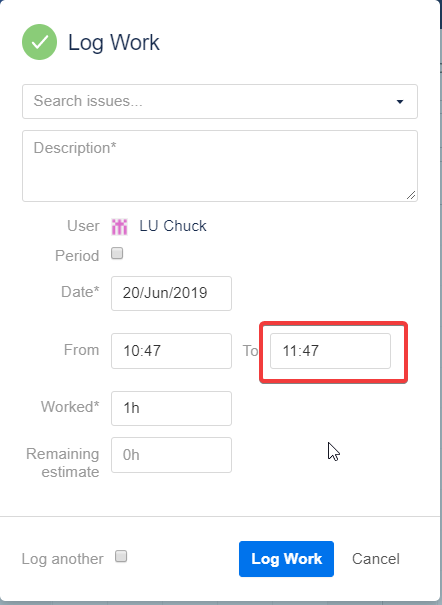Tick the Log another checkbox
This screenshot has height=605, width=442.
121,556
